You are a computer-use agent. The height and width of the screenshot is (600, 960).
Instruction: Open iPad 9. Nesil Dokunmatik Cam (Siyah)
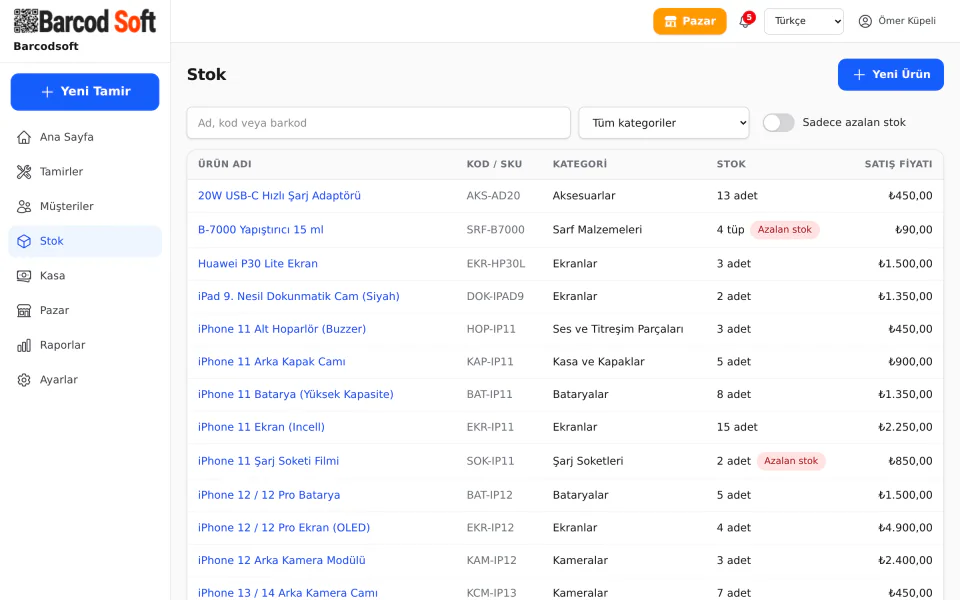[299, 296]
